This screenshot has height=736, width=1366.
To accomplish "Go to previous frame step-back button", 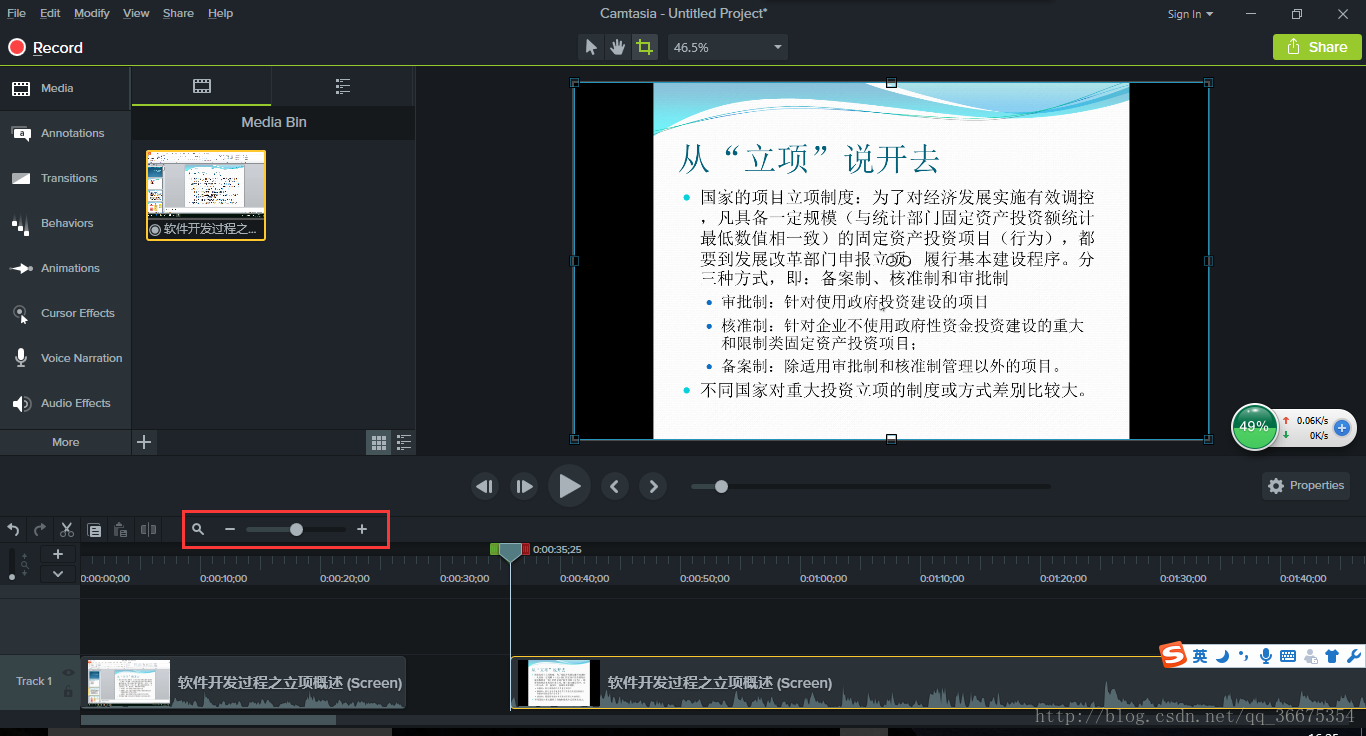I will pos(485,487).
